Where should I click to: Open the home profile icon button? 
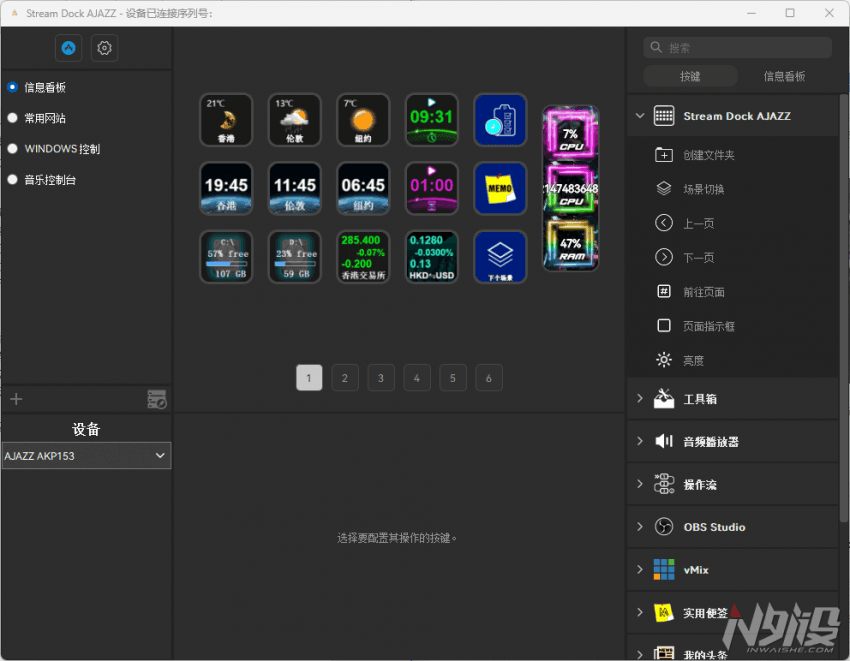pos(68,48)
